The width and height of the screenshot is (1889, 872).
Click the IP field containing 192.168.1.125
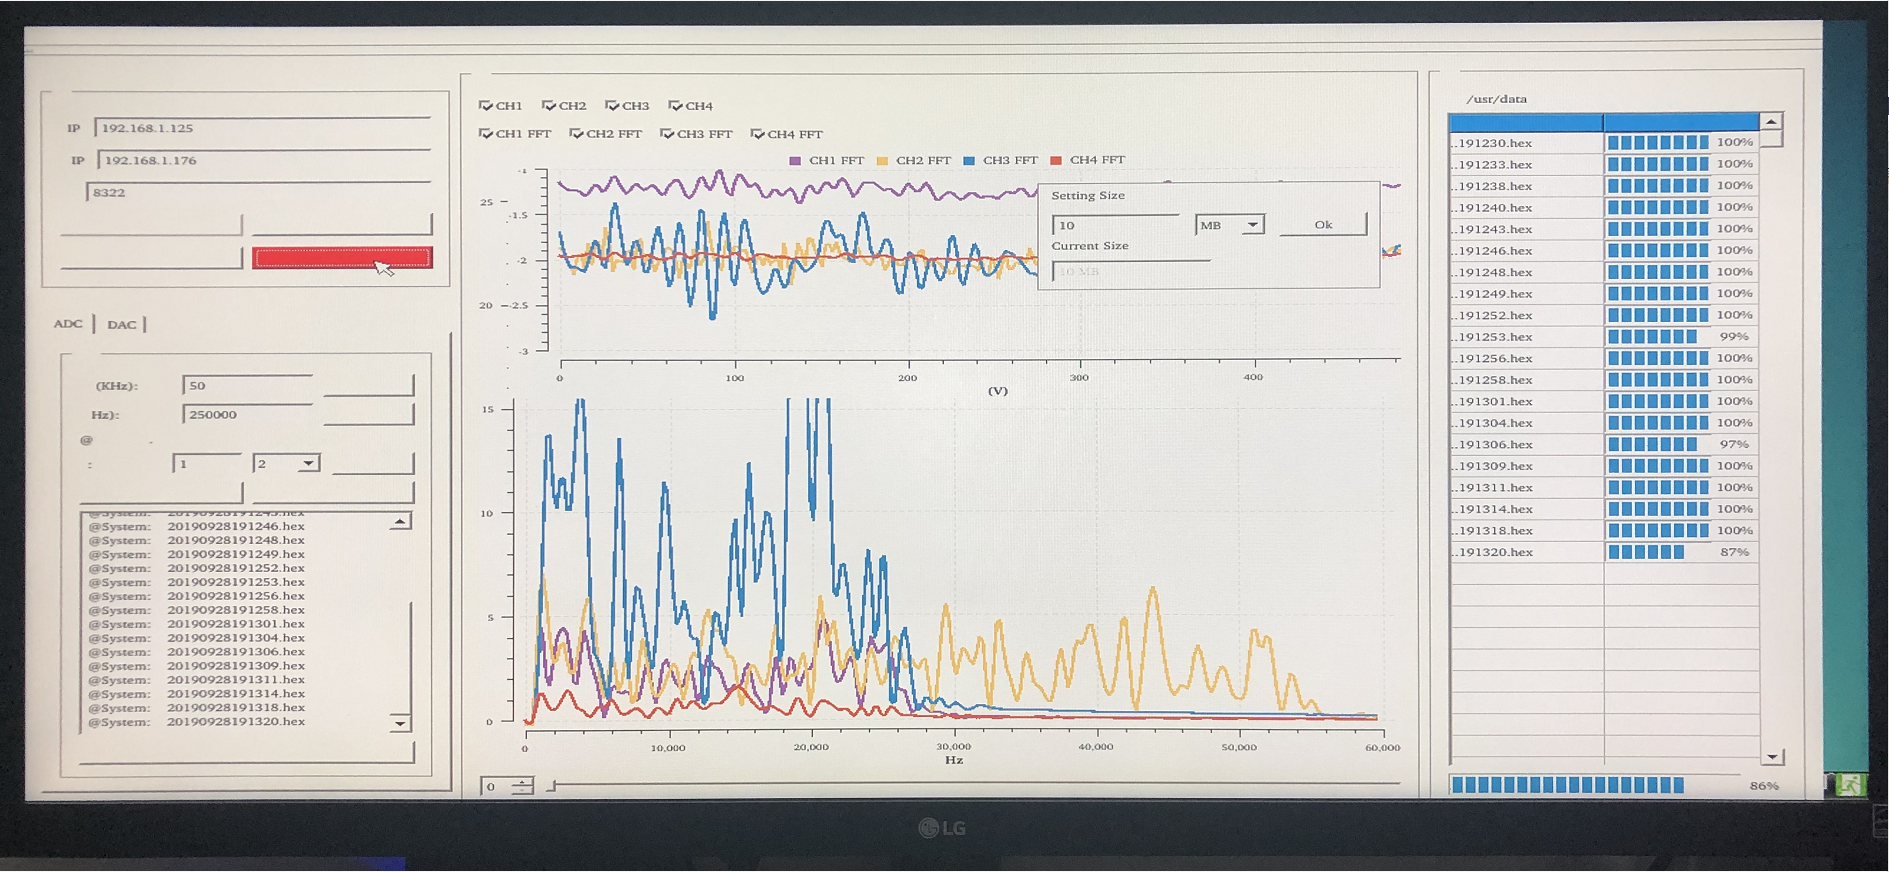(x=263, y=128)
